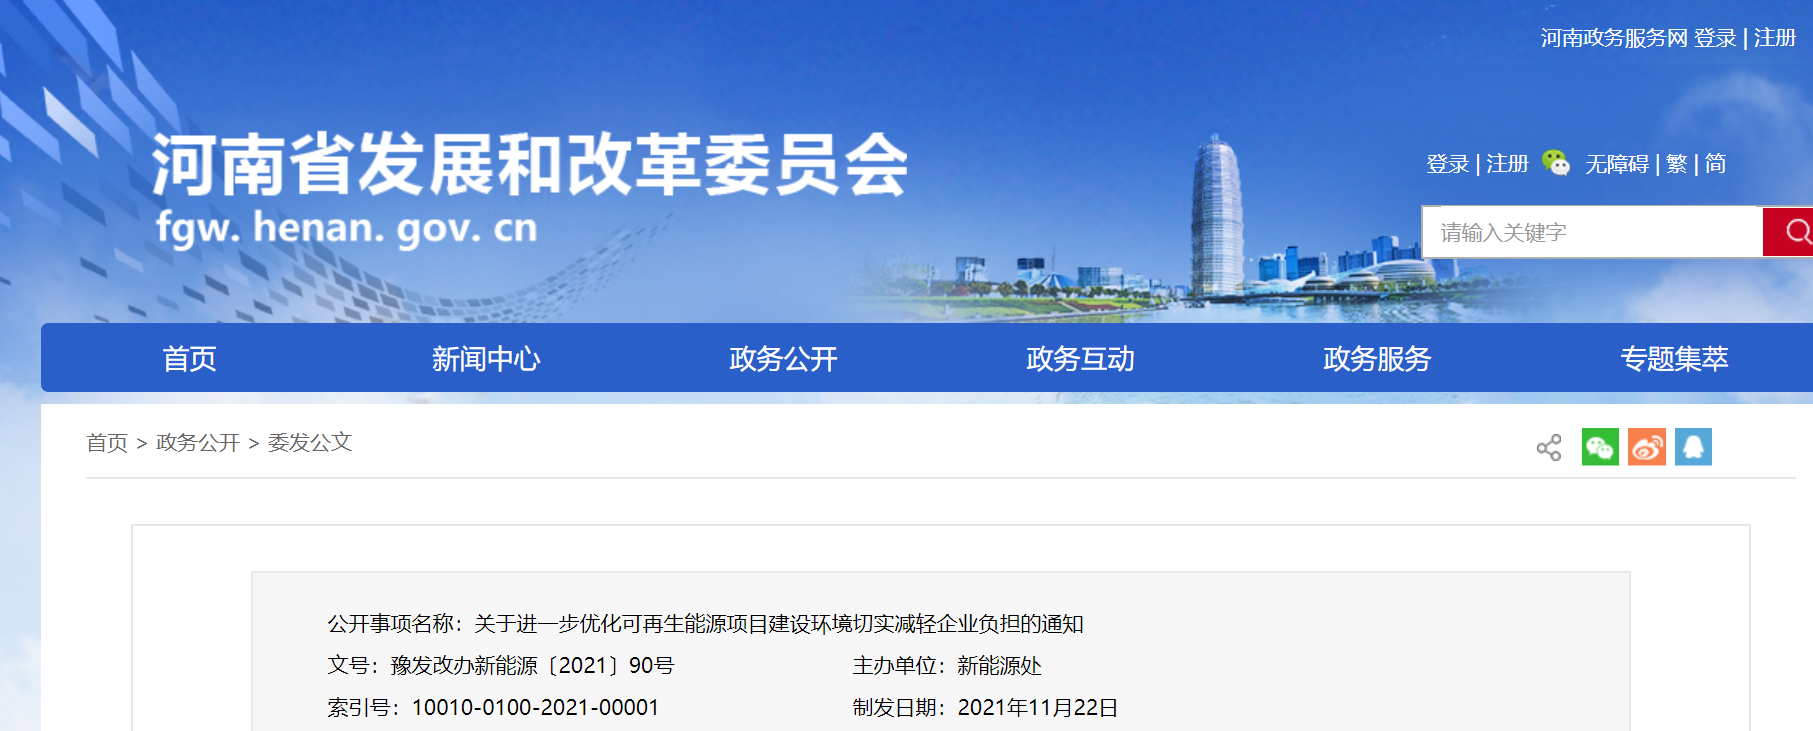Open the WeChat icon beside 无障碍

[x=1556, y=163]
